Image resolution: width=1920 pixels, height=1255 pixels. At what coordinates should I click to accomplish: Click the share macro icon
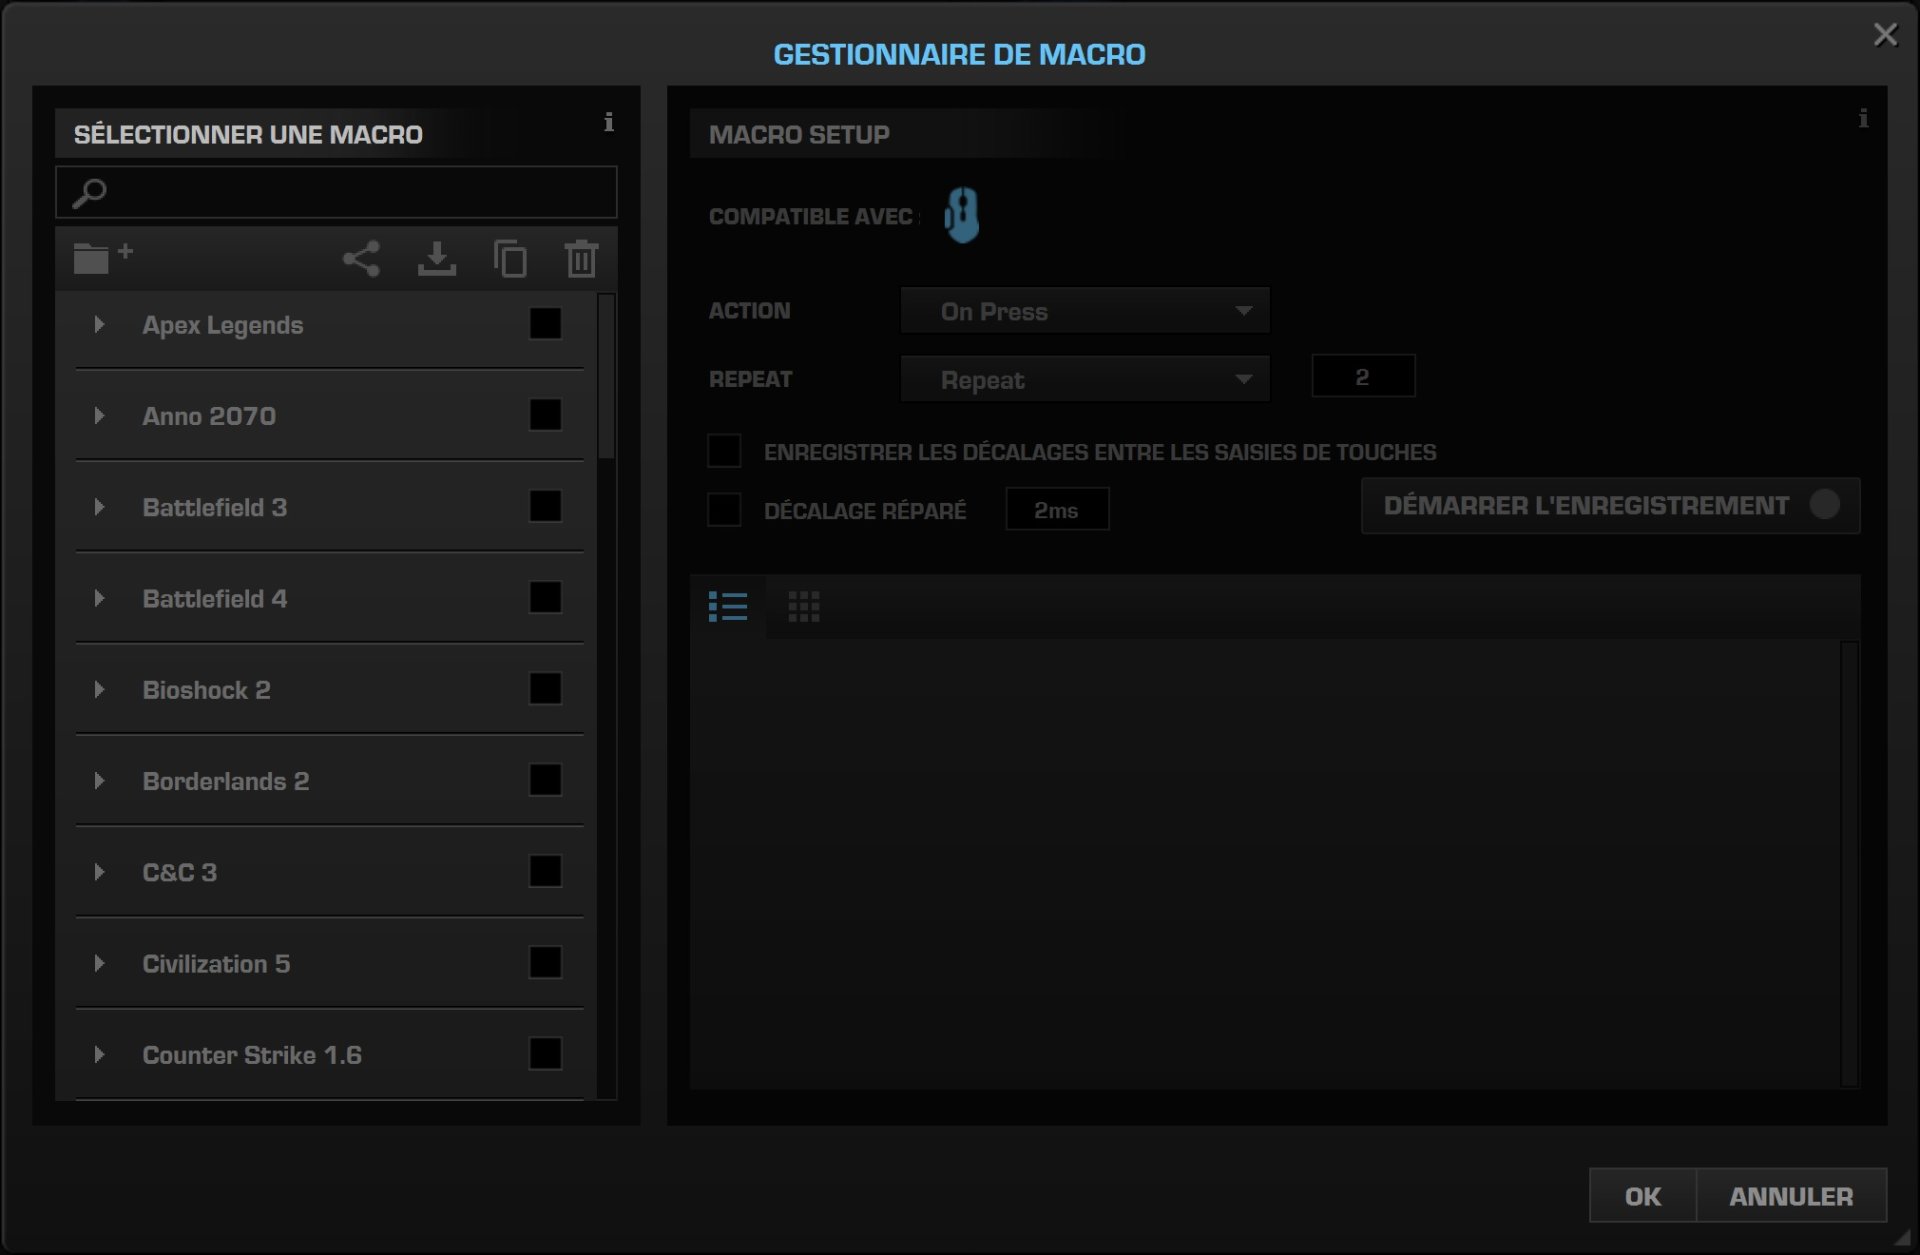coord(361,259)
